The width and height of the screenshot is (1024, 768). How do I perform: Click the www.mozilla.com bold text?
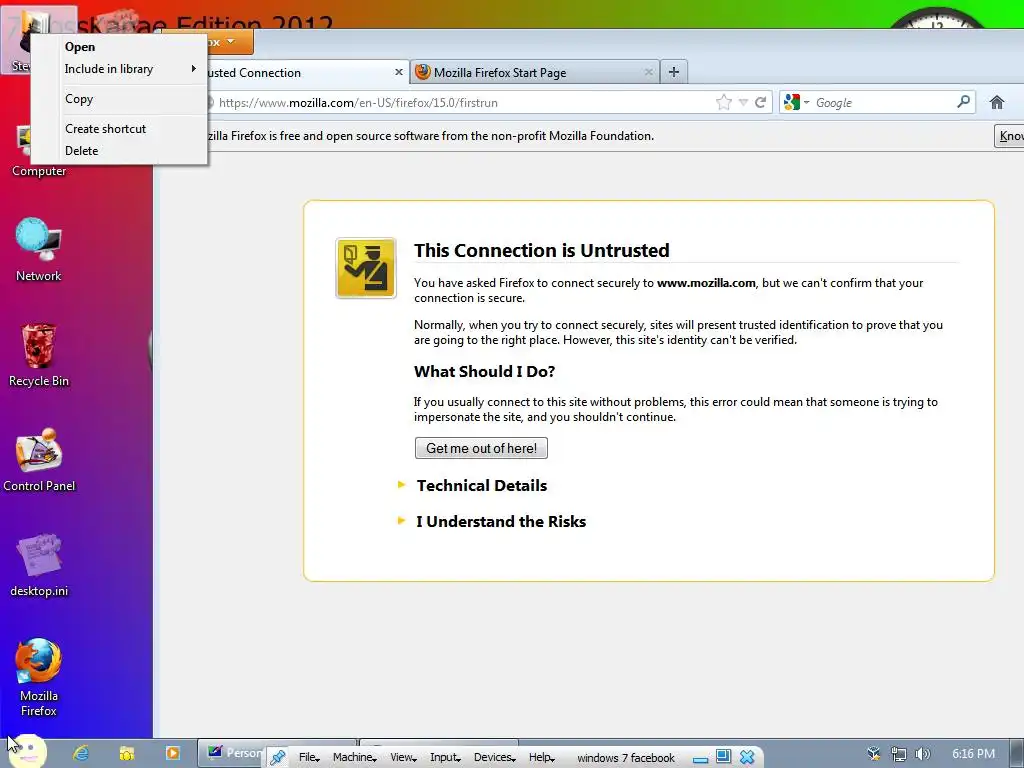point(706,283)
